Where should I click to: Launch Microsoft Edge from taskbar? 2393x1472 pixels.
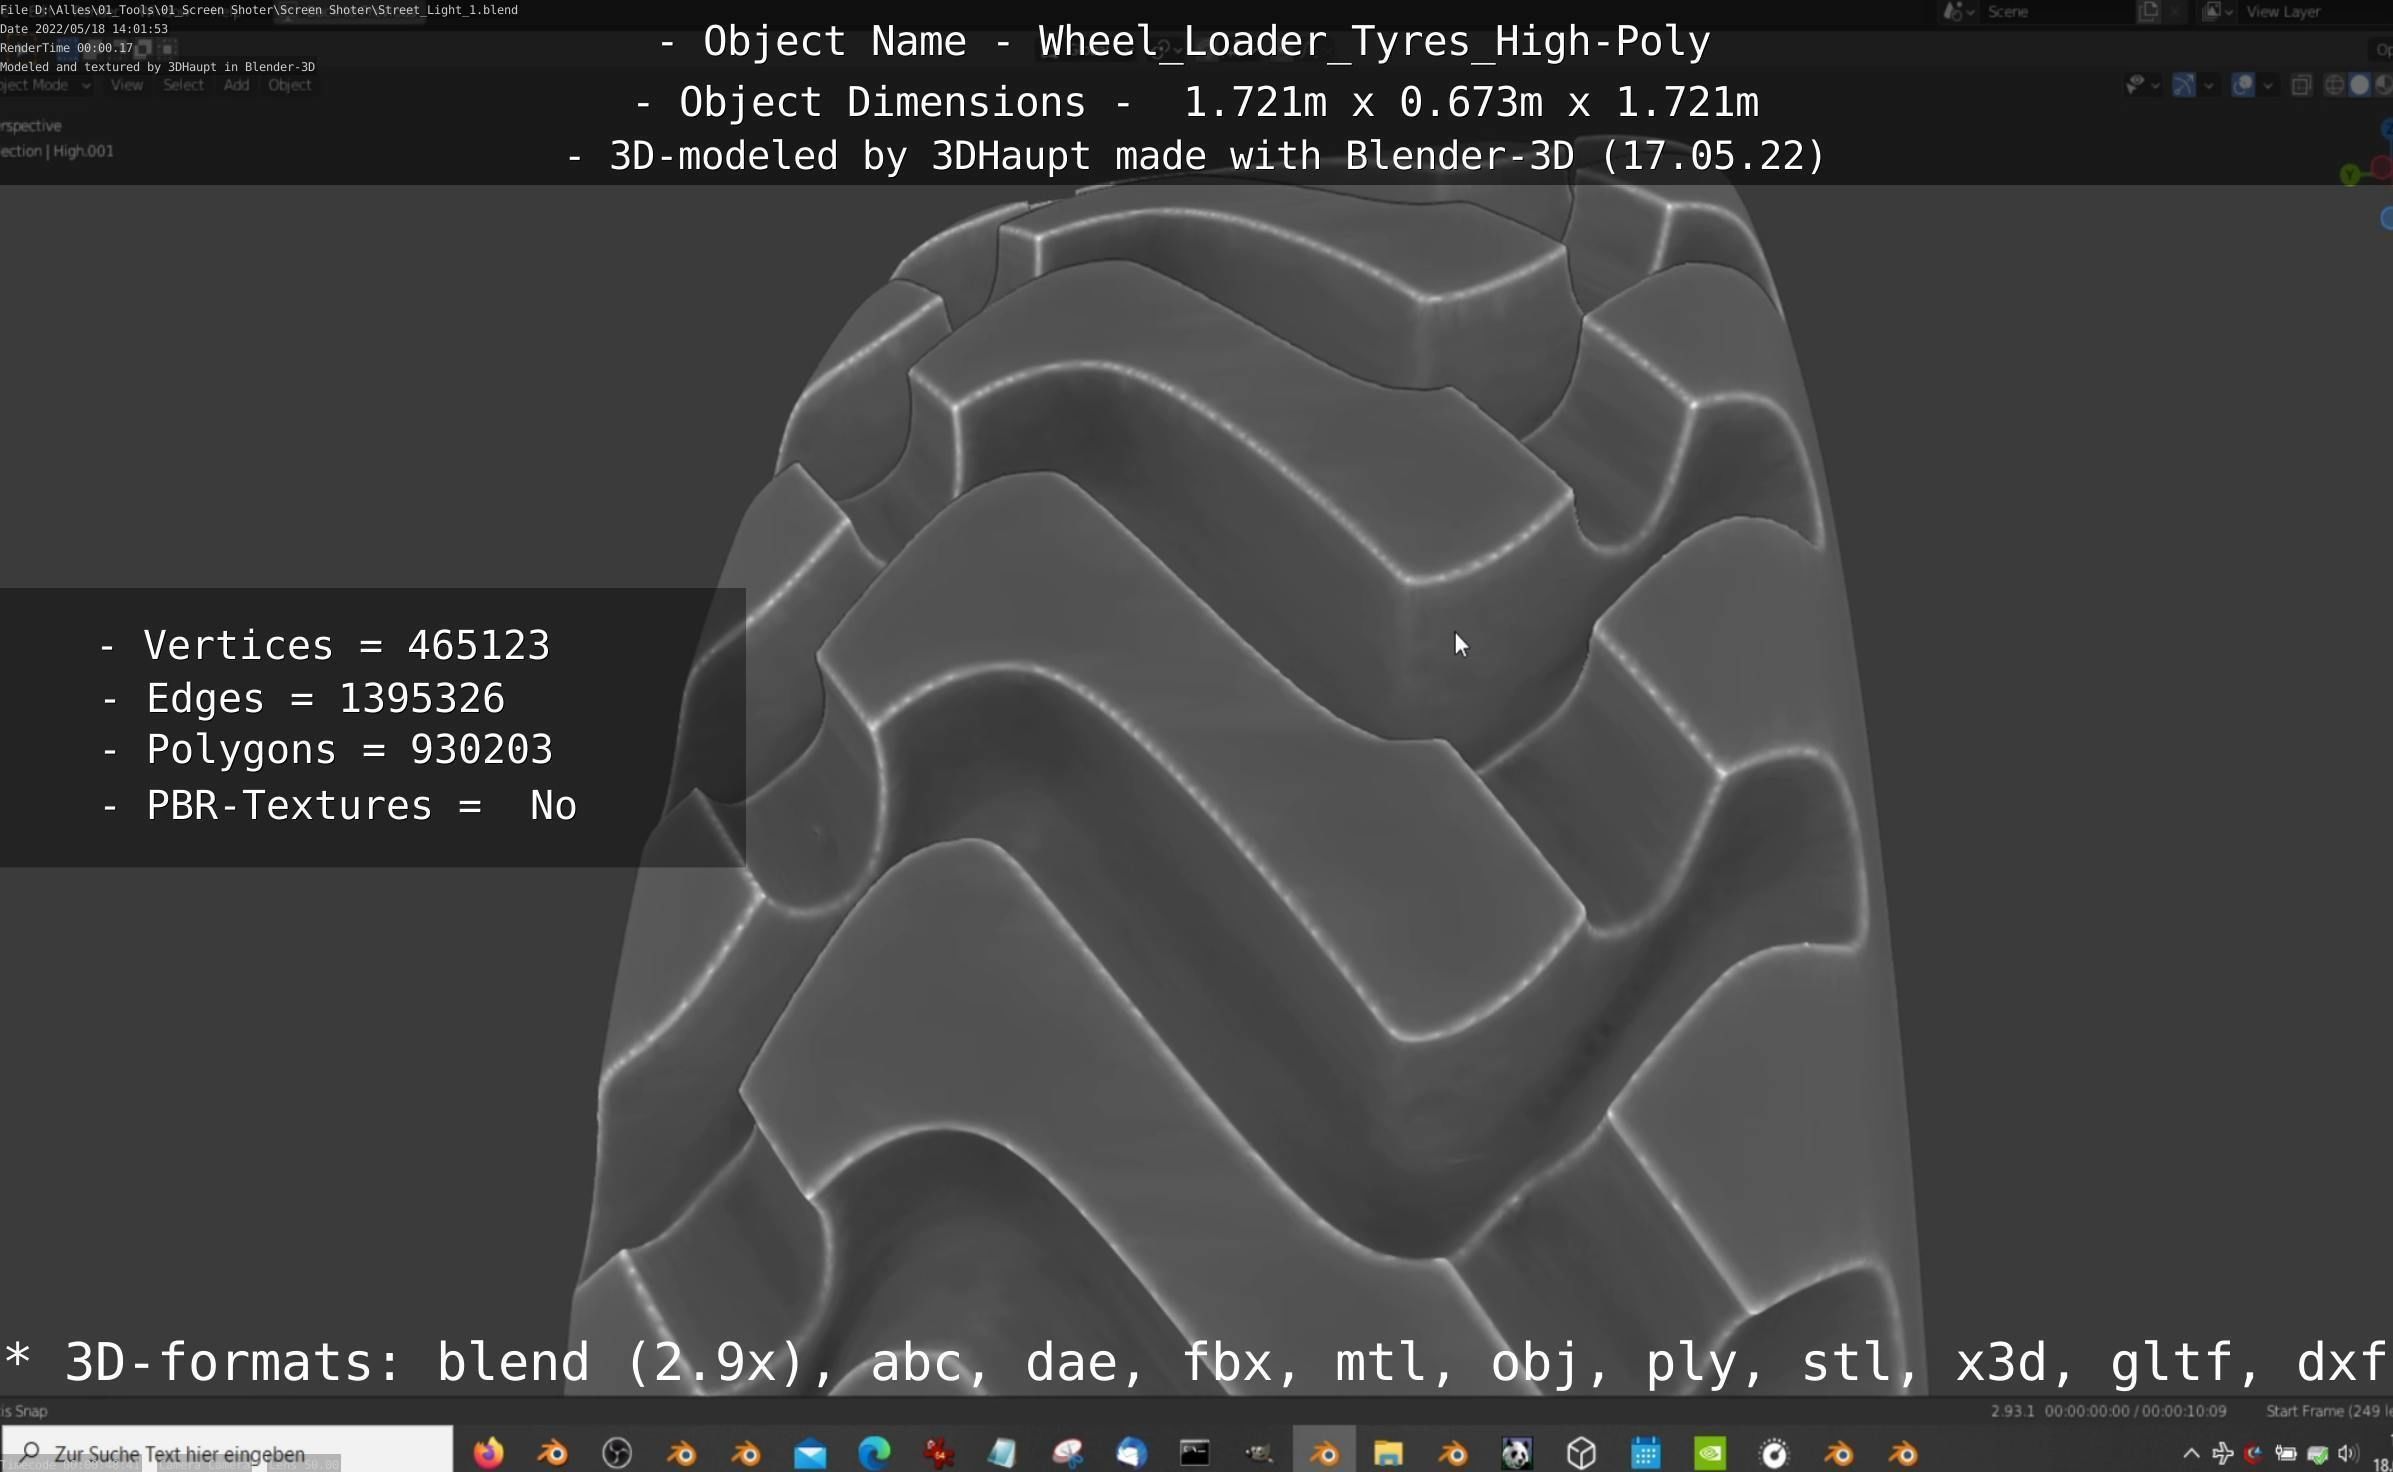tap(874, 1452)
